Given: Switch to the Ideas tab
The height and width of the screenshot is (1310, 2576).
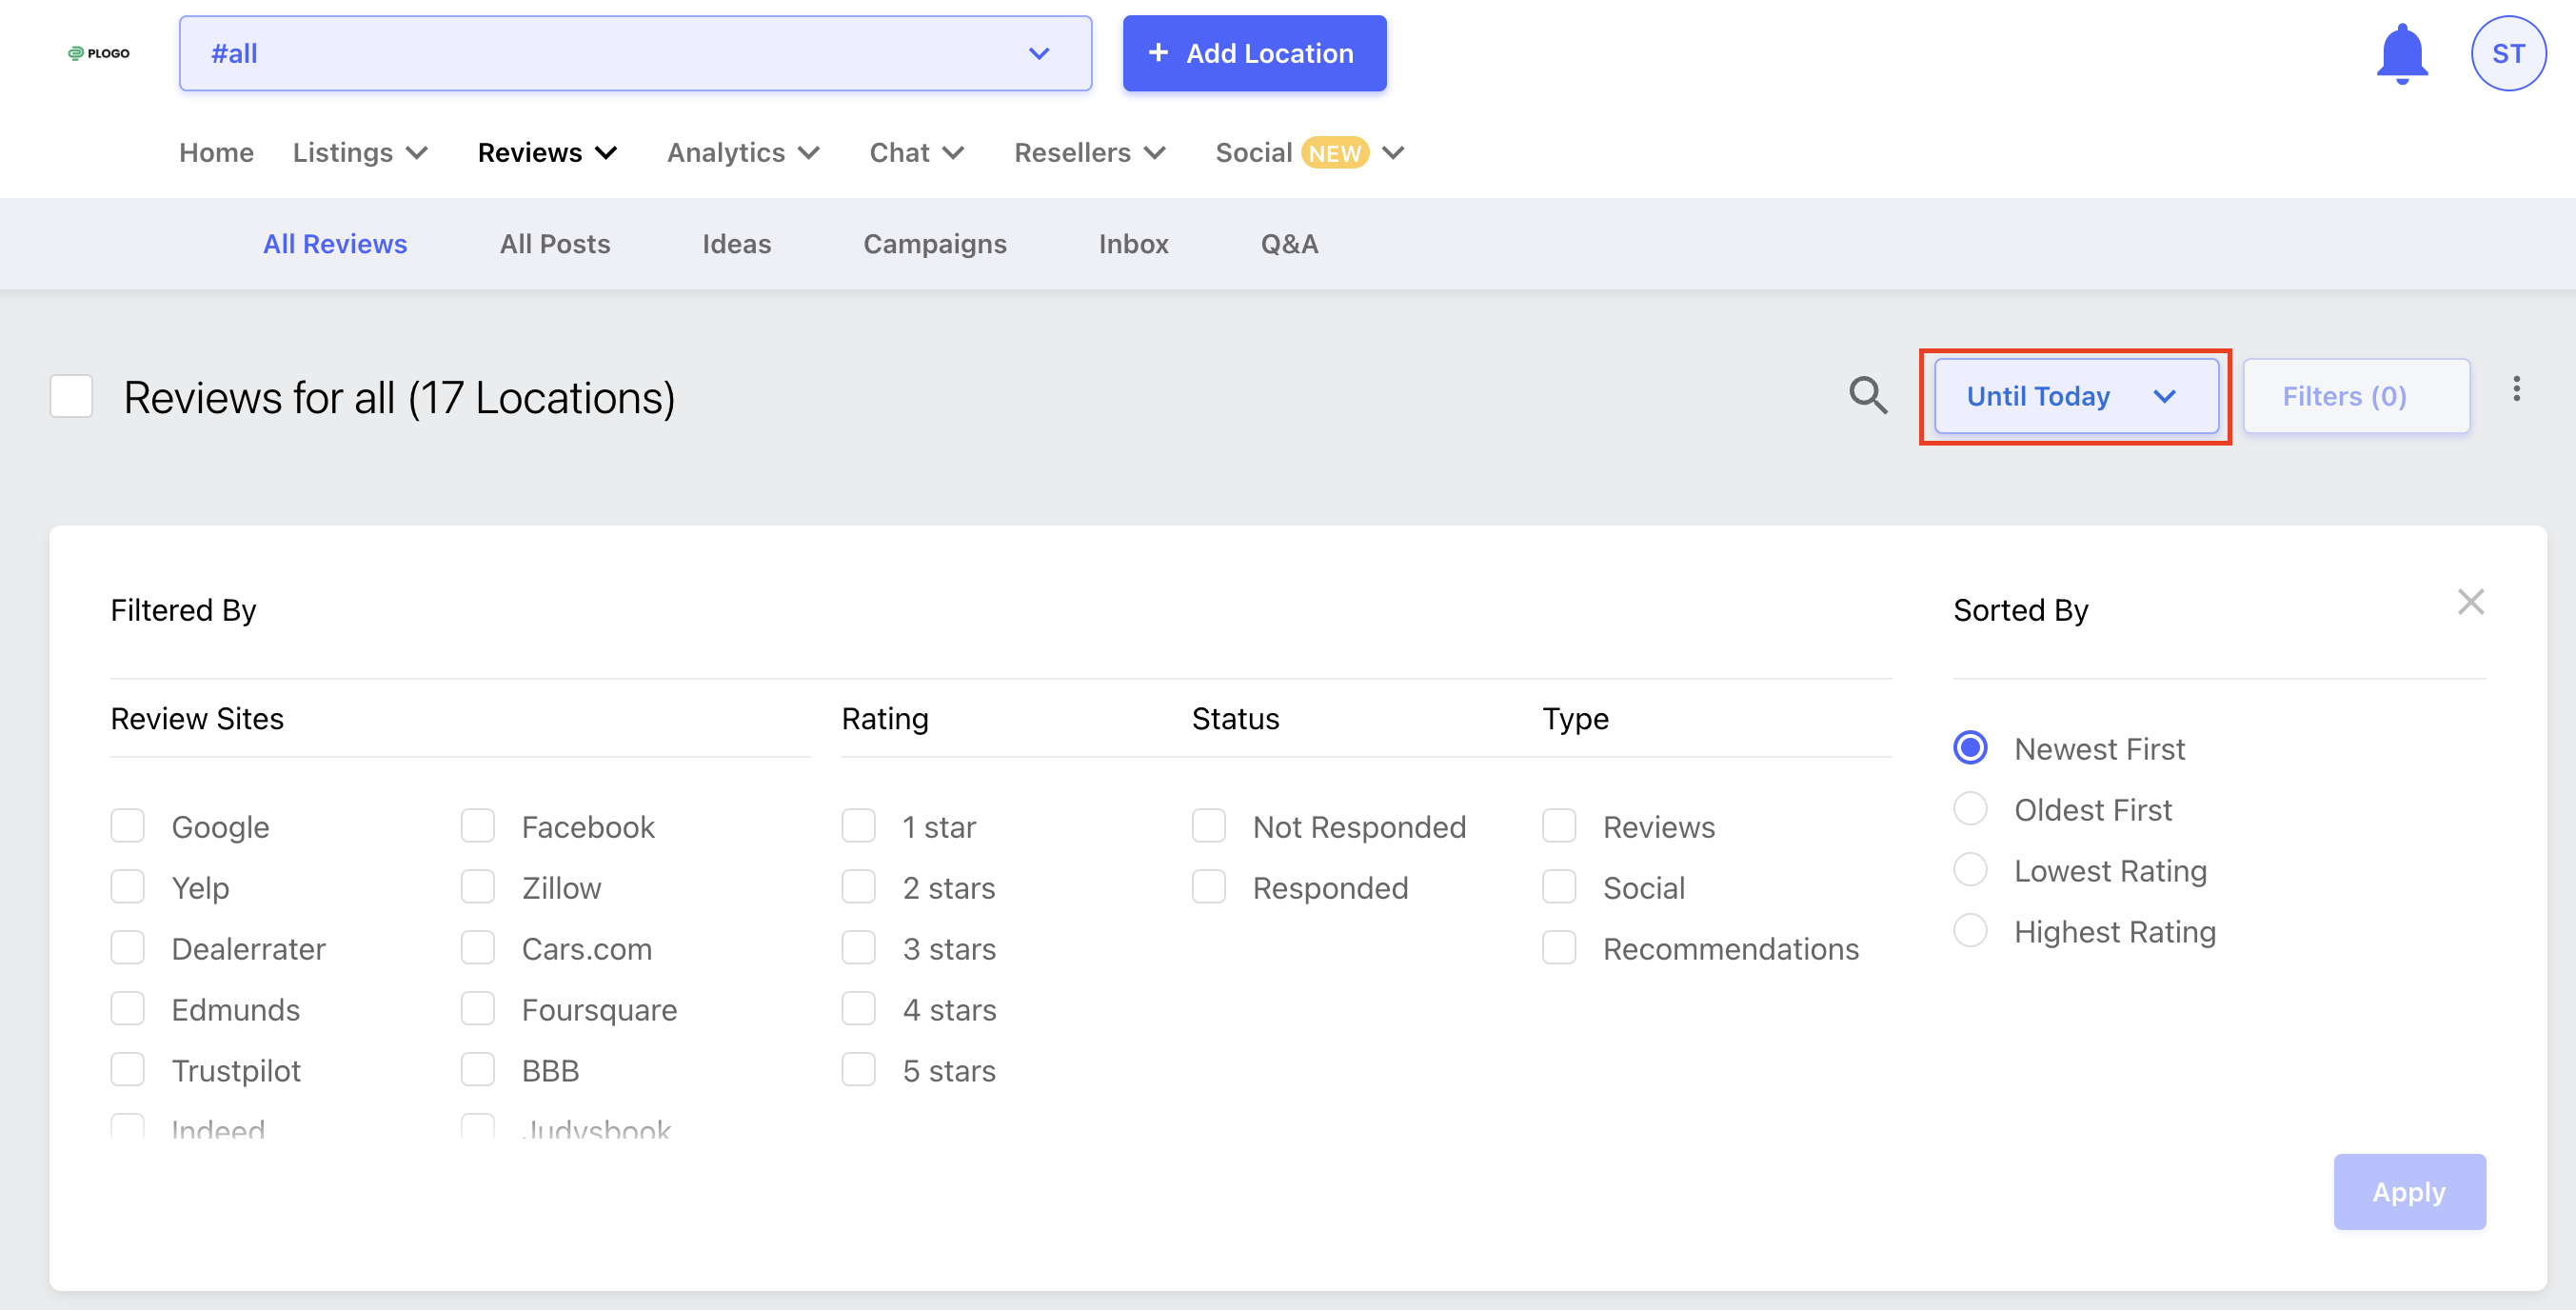Looking at the screenshot, I should coord(736,244).
